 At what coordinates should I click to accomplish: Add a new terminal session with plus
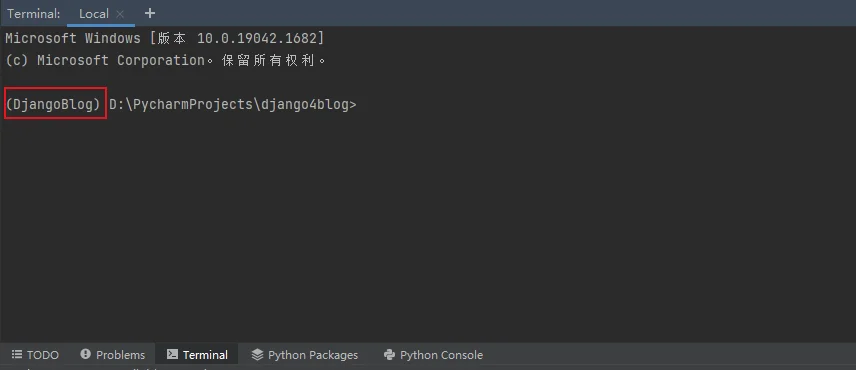point(150,13)
